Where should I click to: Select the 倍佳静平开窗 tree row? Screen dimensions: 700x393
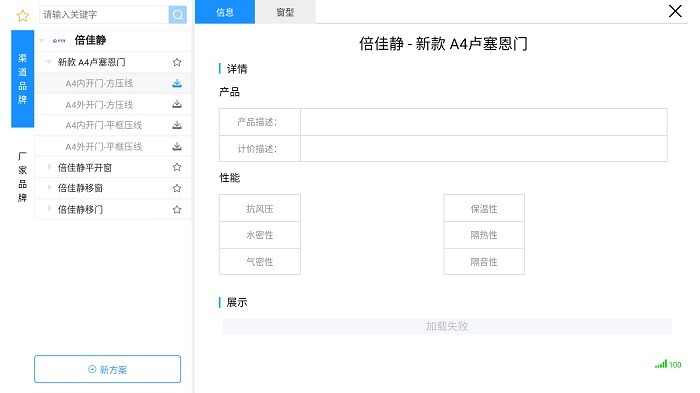click(114, 167)
